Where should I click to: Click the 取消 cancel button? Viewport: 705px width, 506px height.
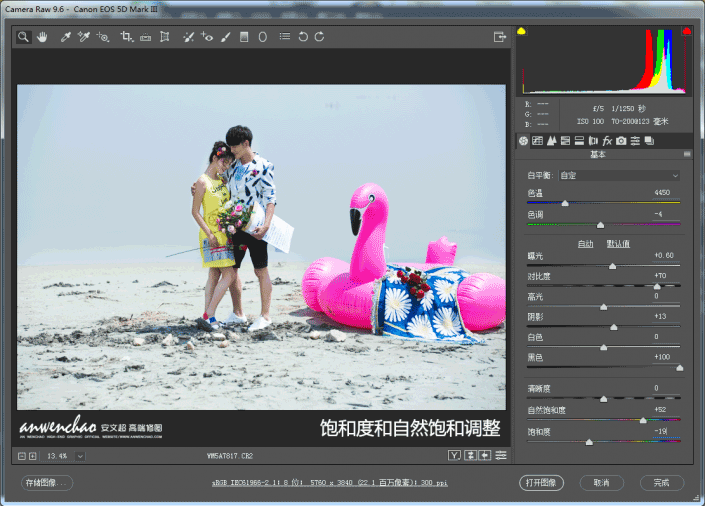(x=602, y=483)
